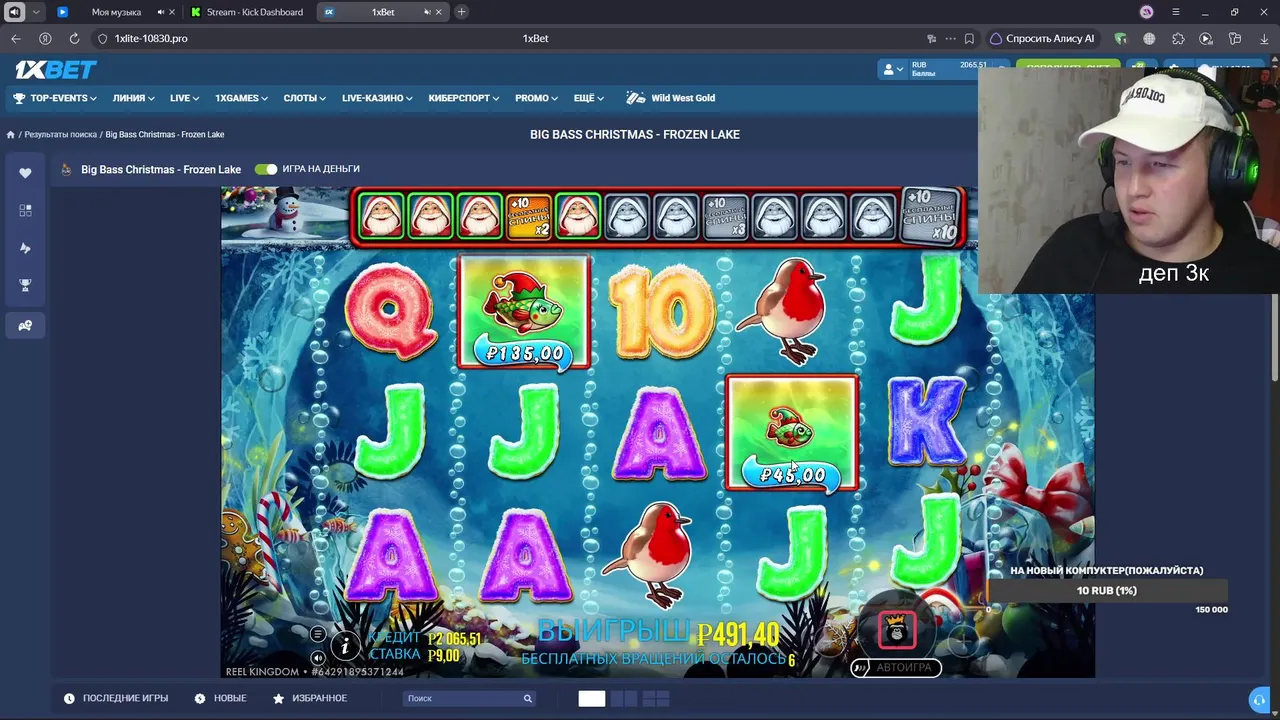Open the slot game hamburger menu

point(318,634)
